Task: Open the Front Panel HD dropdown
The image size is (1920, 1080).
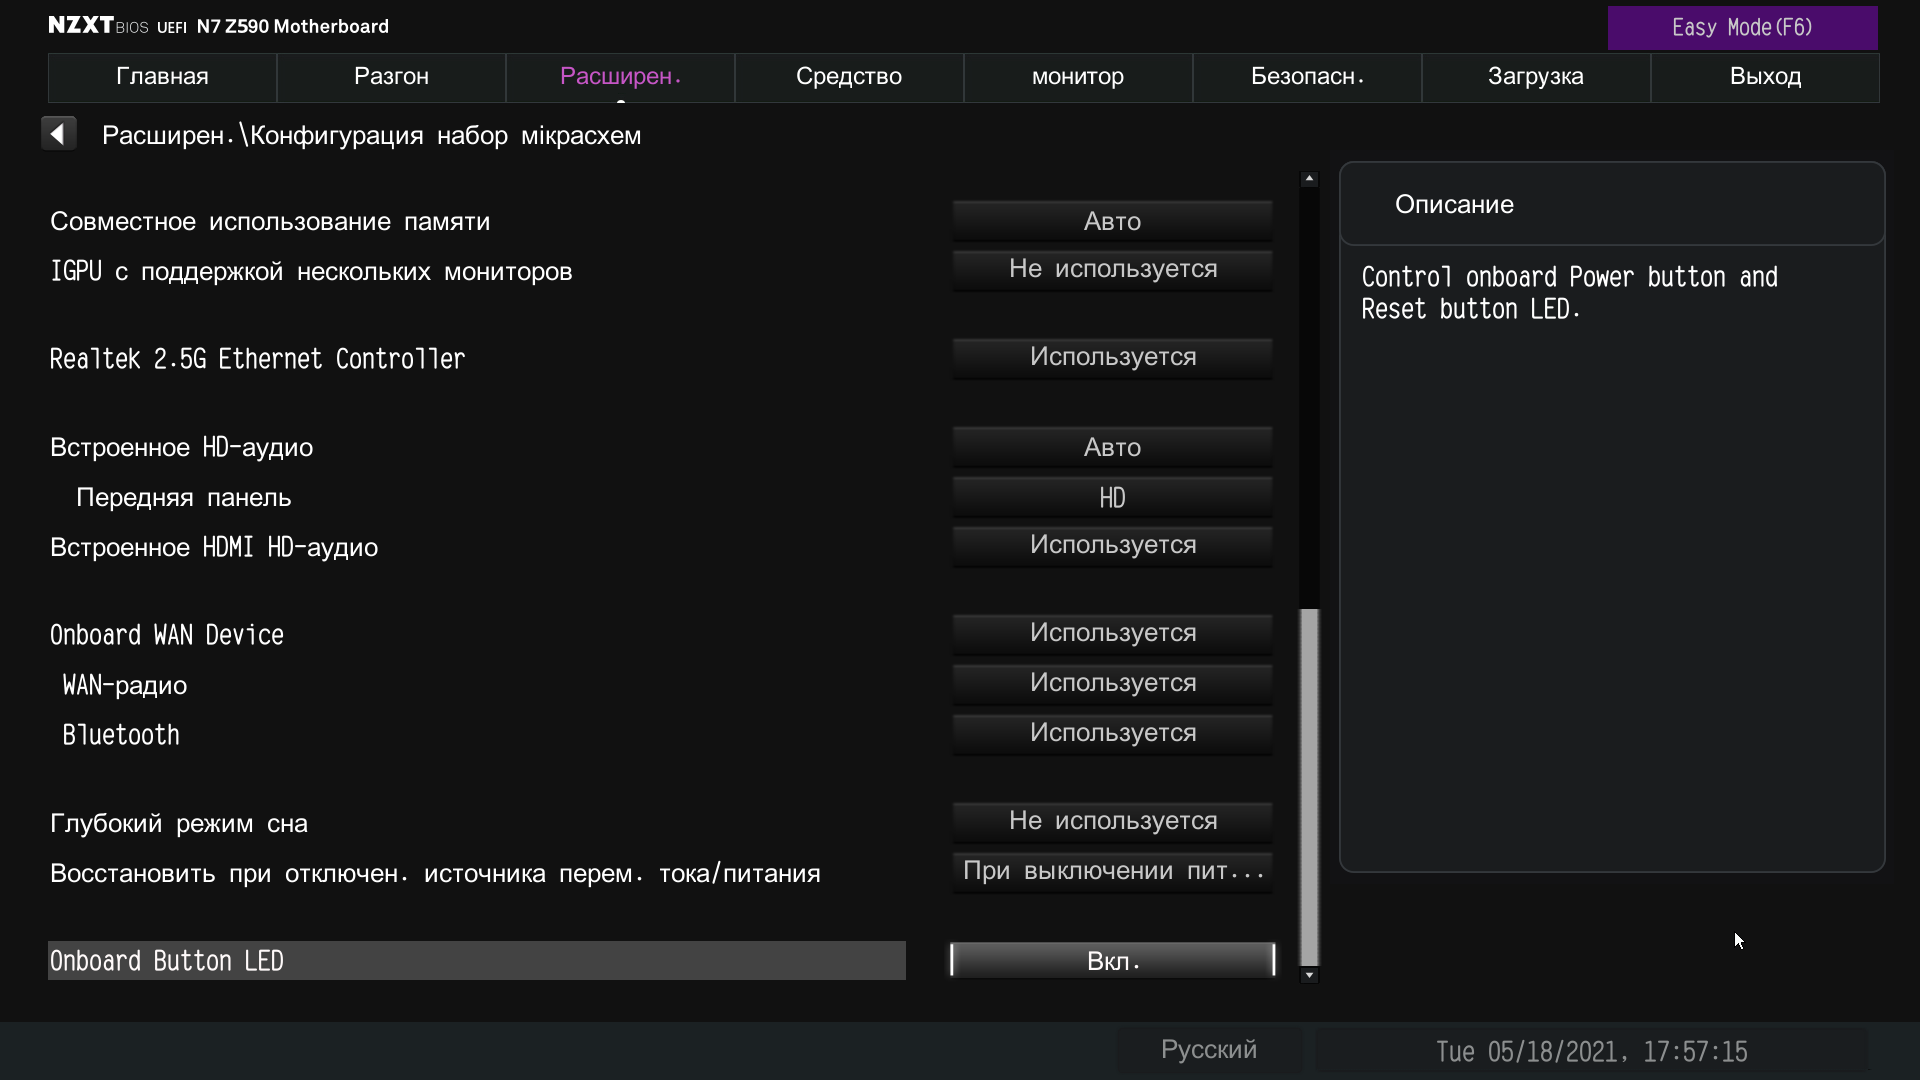Action: coord(1112,497)
